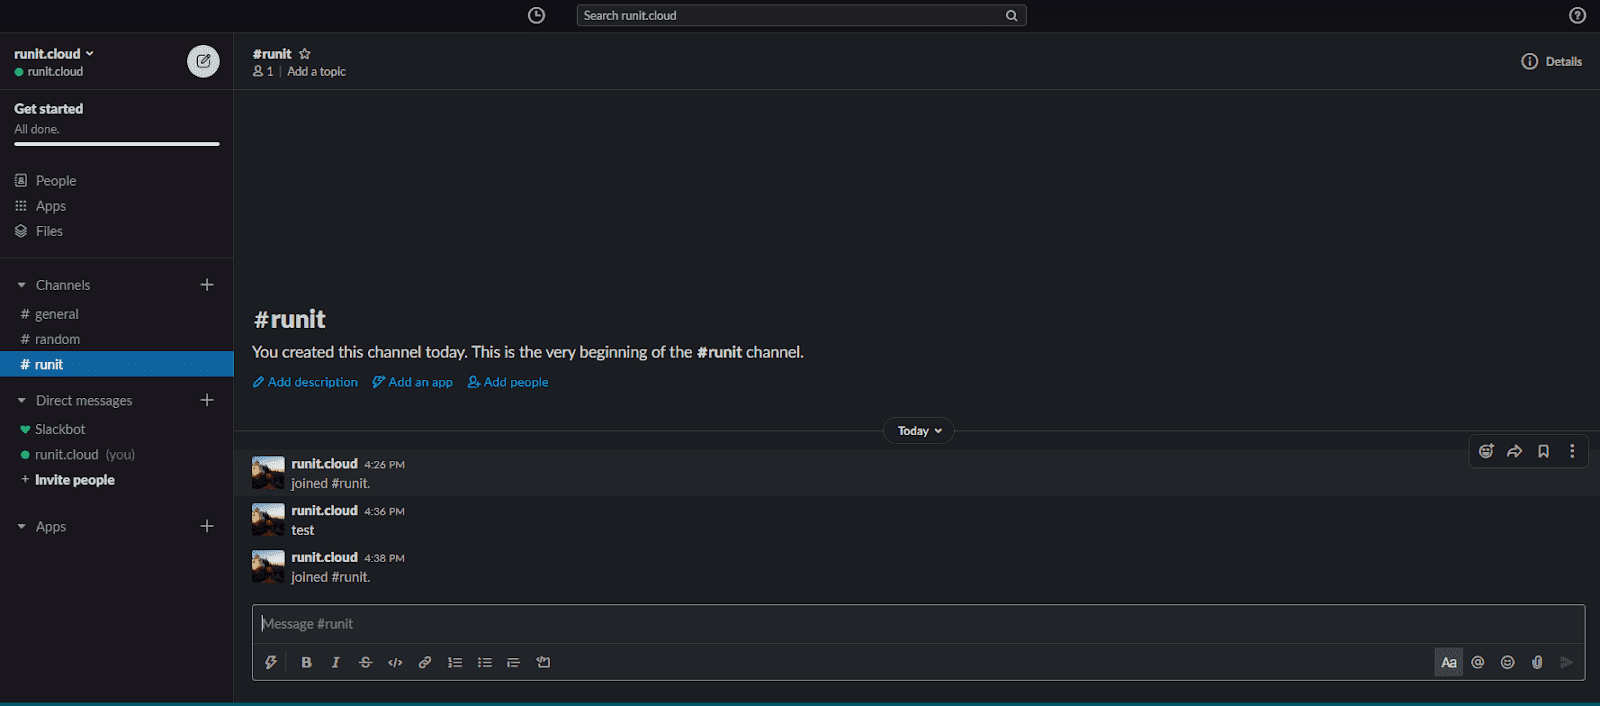
Task: Click Get started progress bar
Action: pos(117,144)
